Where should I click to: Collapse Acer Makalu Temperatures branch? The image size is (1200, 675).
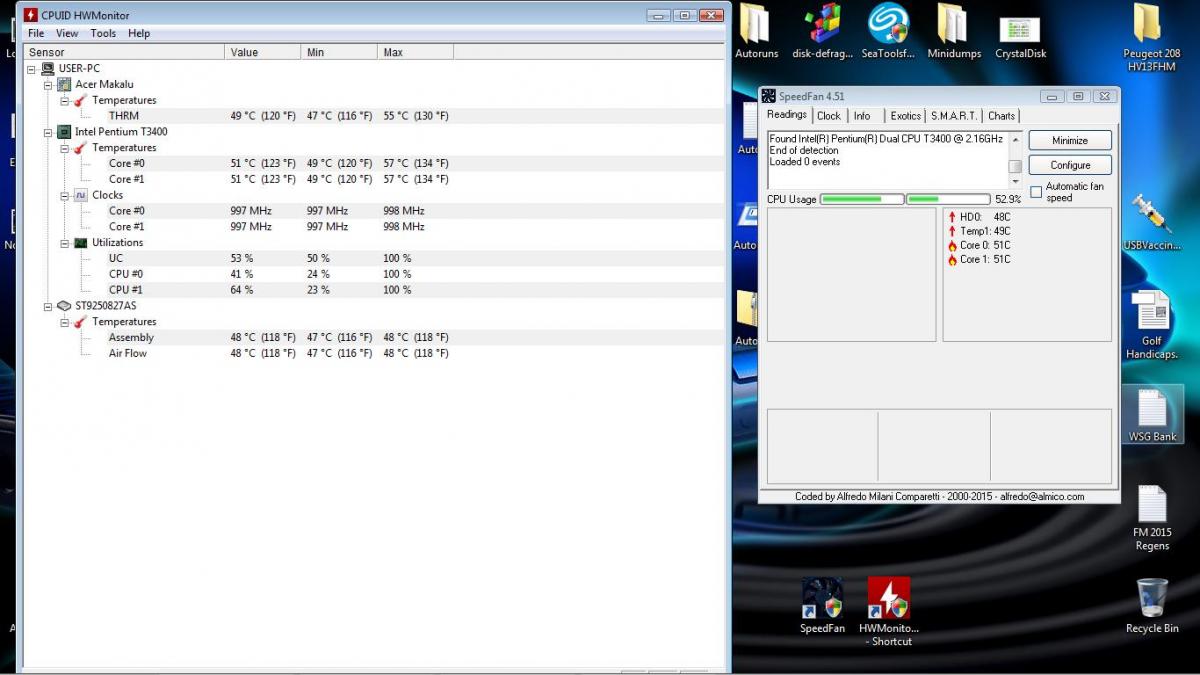[x=65, y=101]
